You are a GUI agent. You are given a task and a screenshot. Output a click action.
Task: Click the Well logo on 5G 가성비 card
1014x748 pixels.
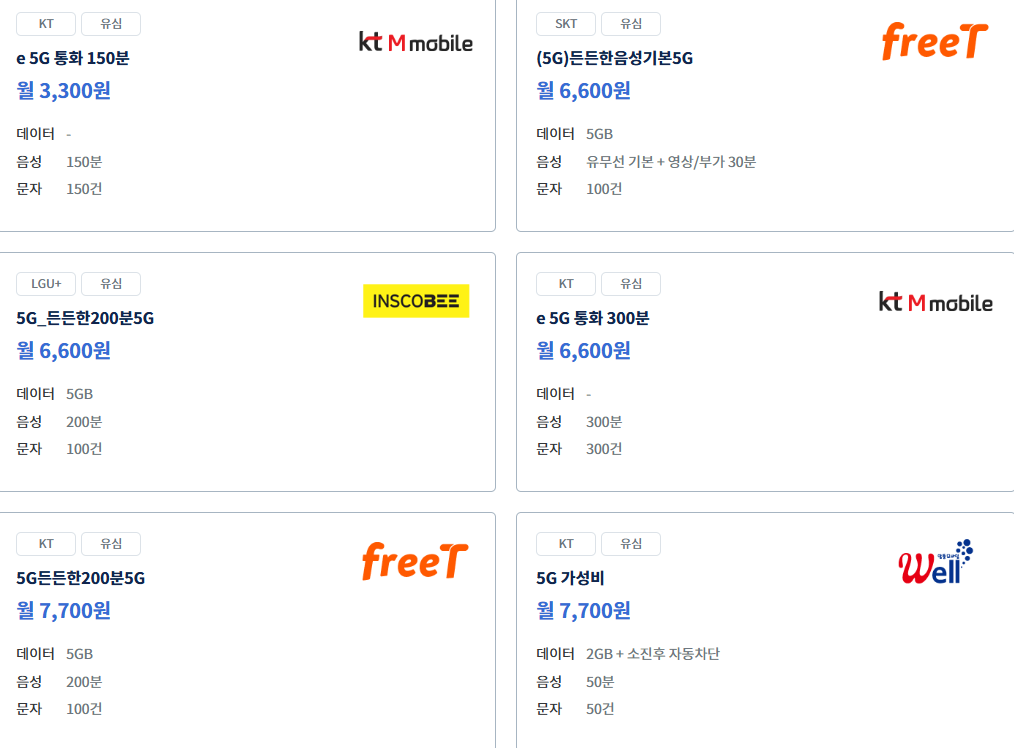[936, 560]
